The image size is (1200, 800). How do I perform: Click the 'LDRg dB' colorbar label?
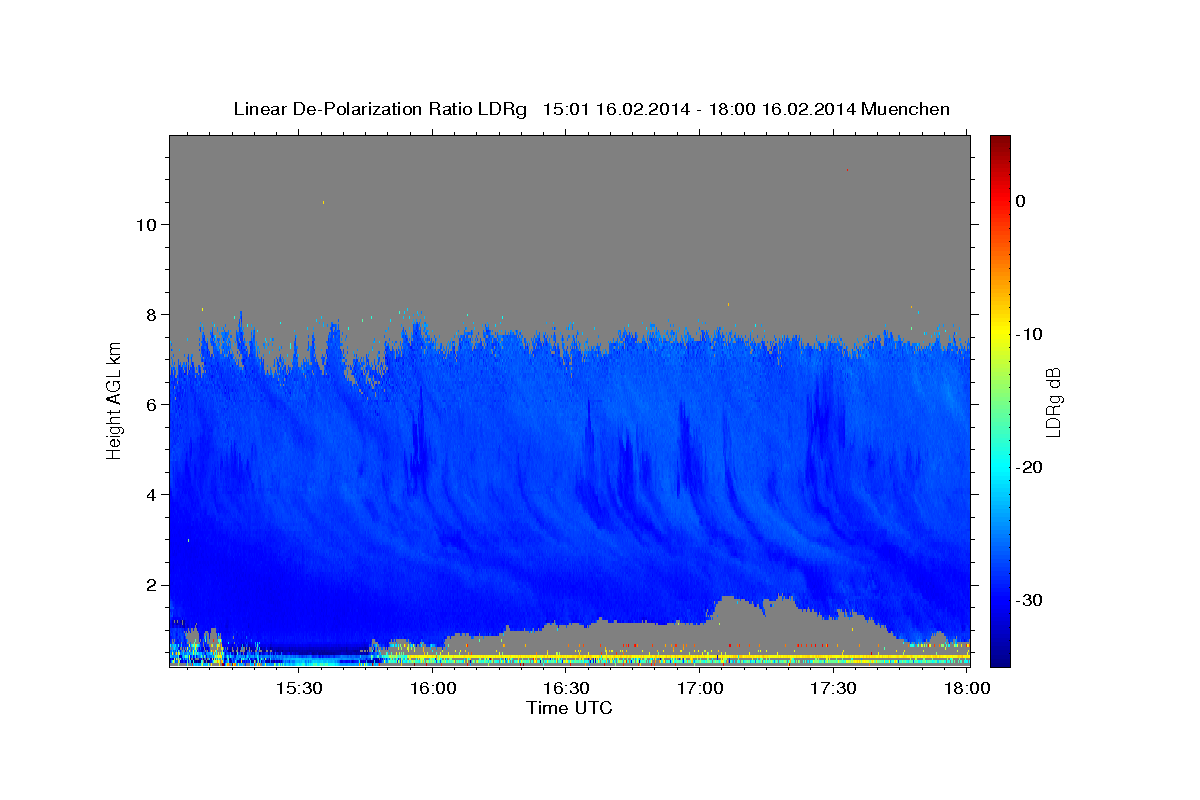point(1052,403)
